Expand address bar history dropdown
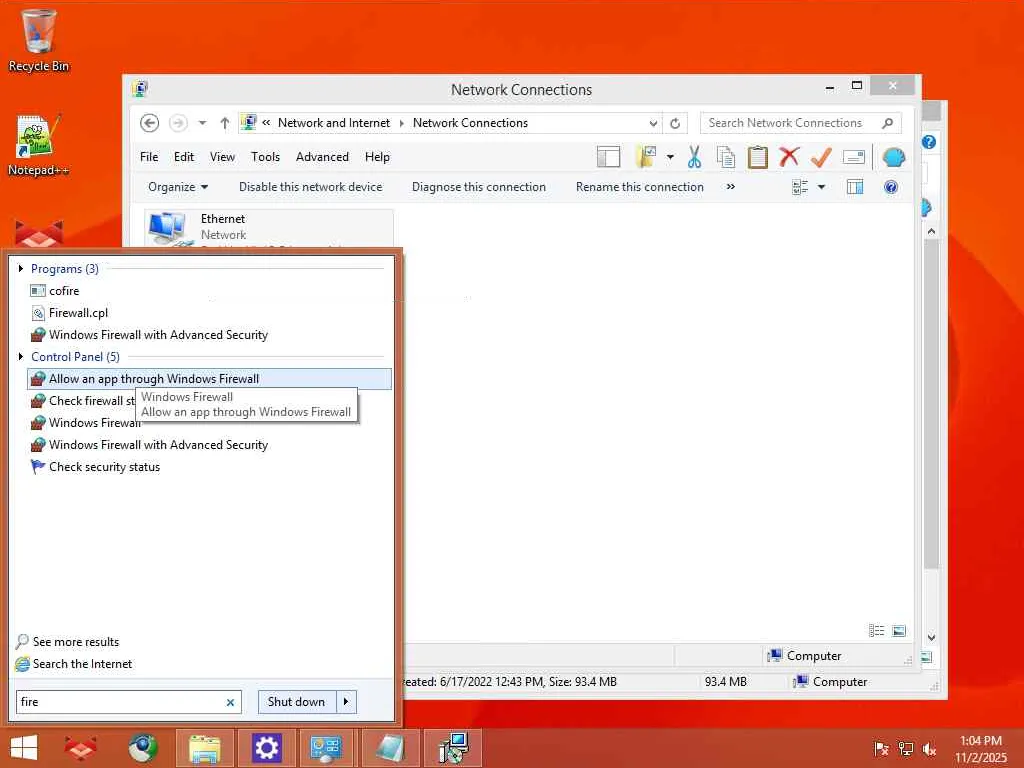Viewport: 1024px width, 768px height. coord(652,123)
